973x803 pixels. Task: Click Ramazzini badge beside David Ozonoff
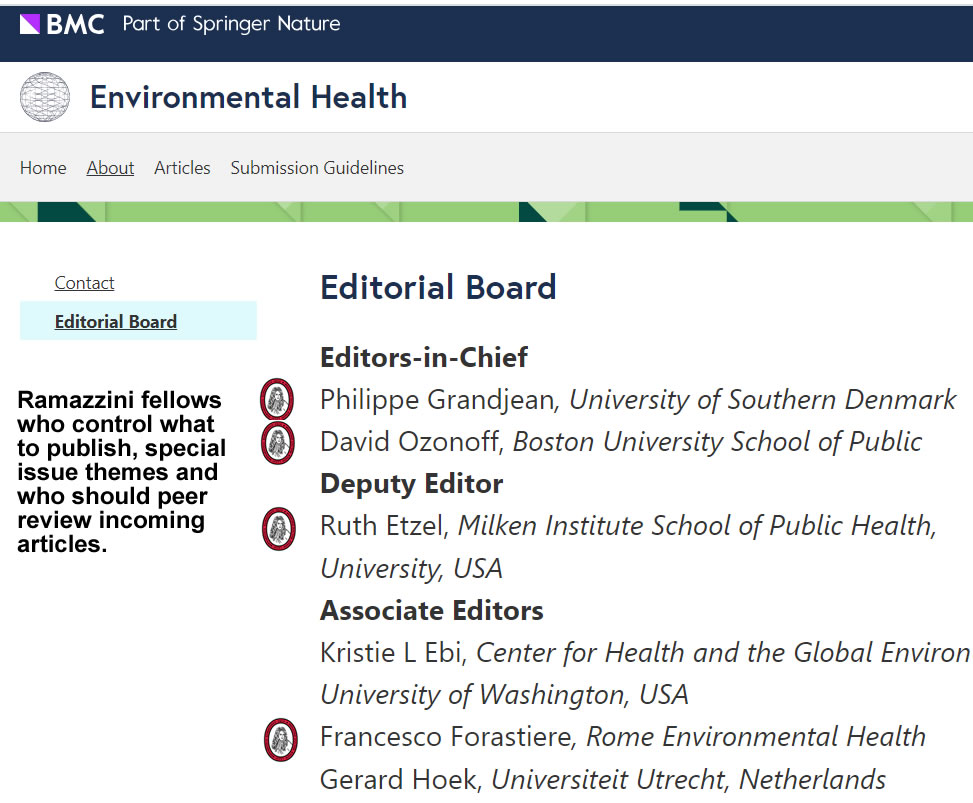(277, 443)
